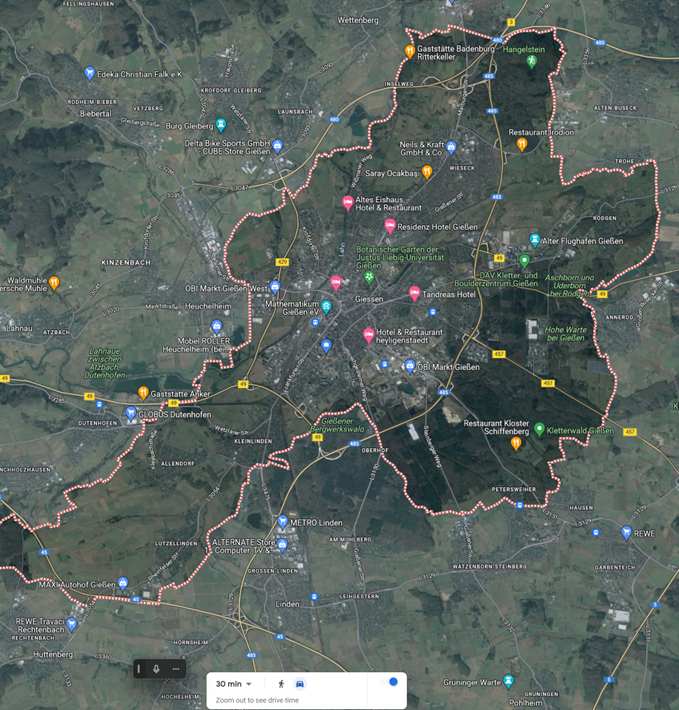The width and height of the screenshot is (679, 710).
Task: Open the Gruninger Warte landmark pin
Action: click(x=508, y=681)
